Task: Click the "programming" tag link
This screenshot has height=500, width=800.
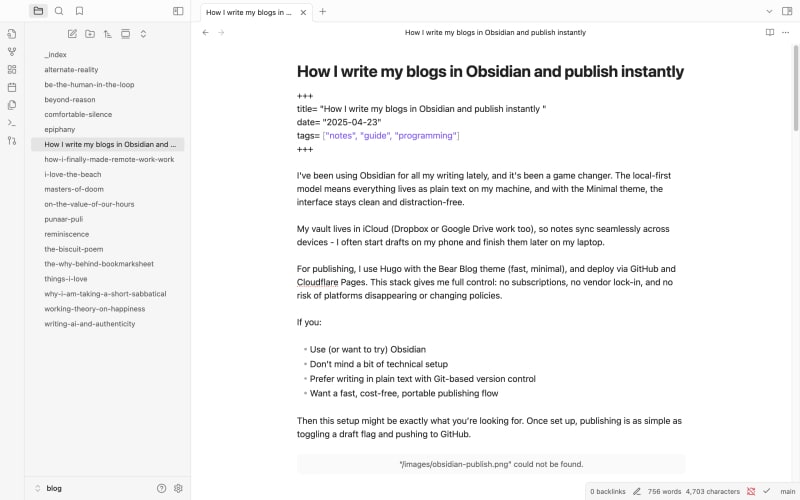Action: click(x=426, y=136)
